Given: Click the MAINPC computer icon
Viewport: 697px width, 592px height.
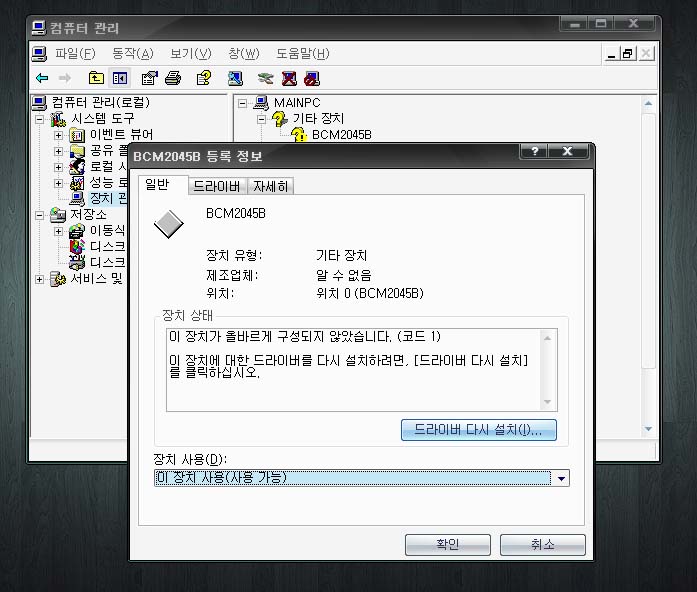Looking at the screenshot, I should (x=261, y=103).
